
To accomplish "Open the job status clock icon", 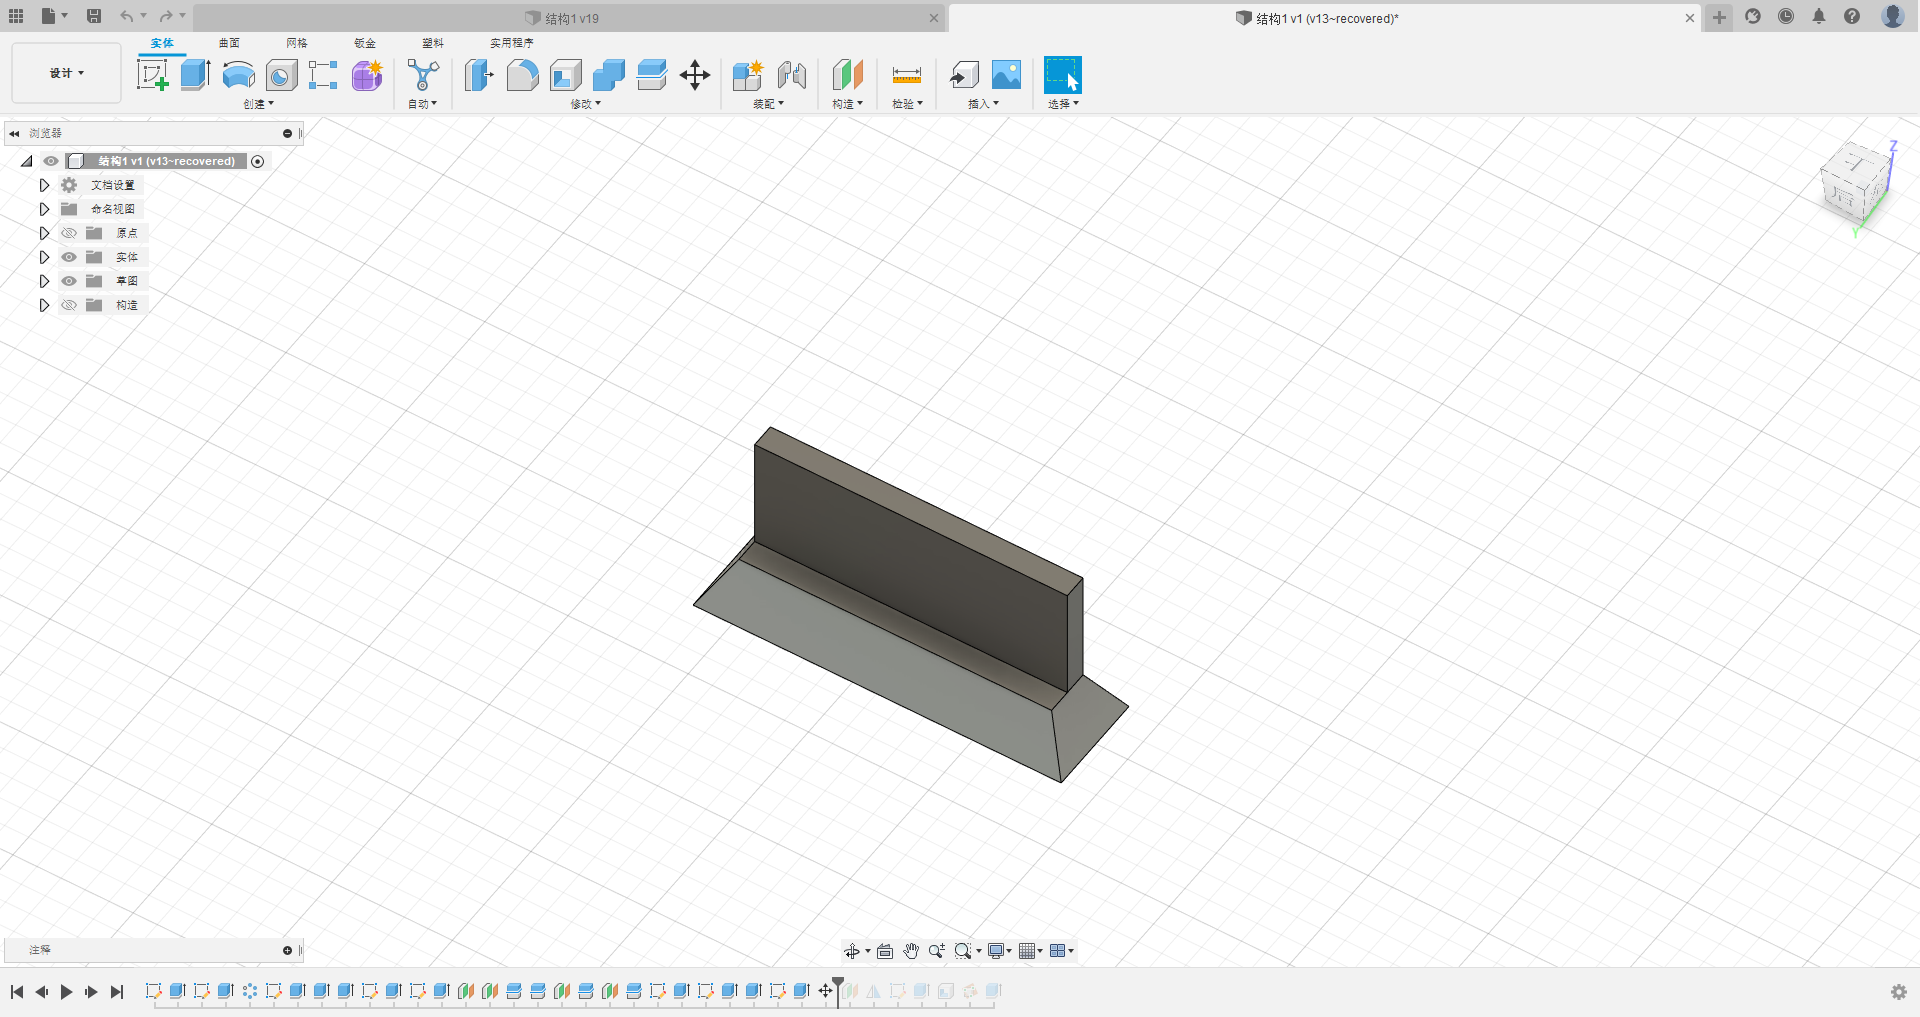I will click(1786, 16).
